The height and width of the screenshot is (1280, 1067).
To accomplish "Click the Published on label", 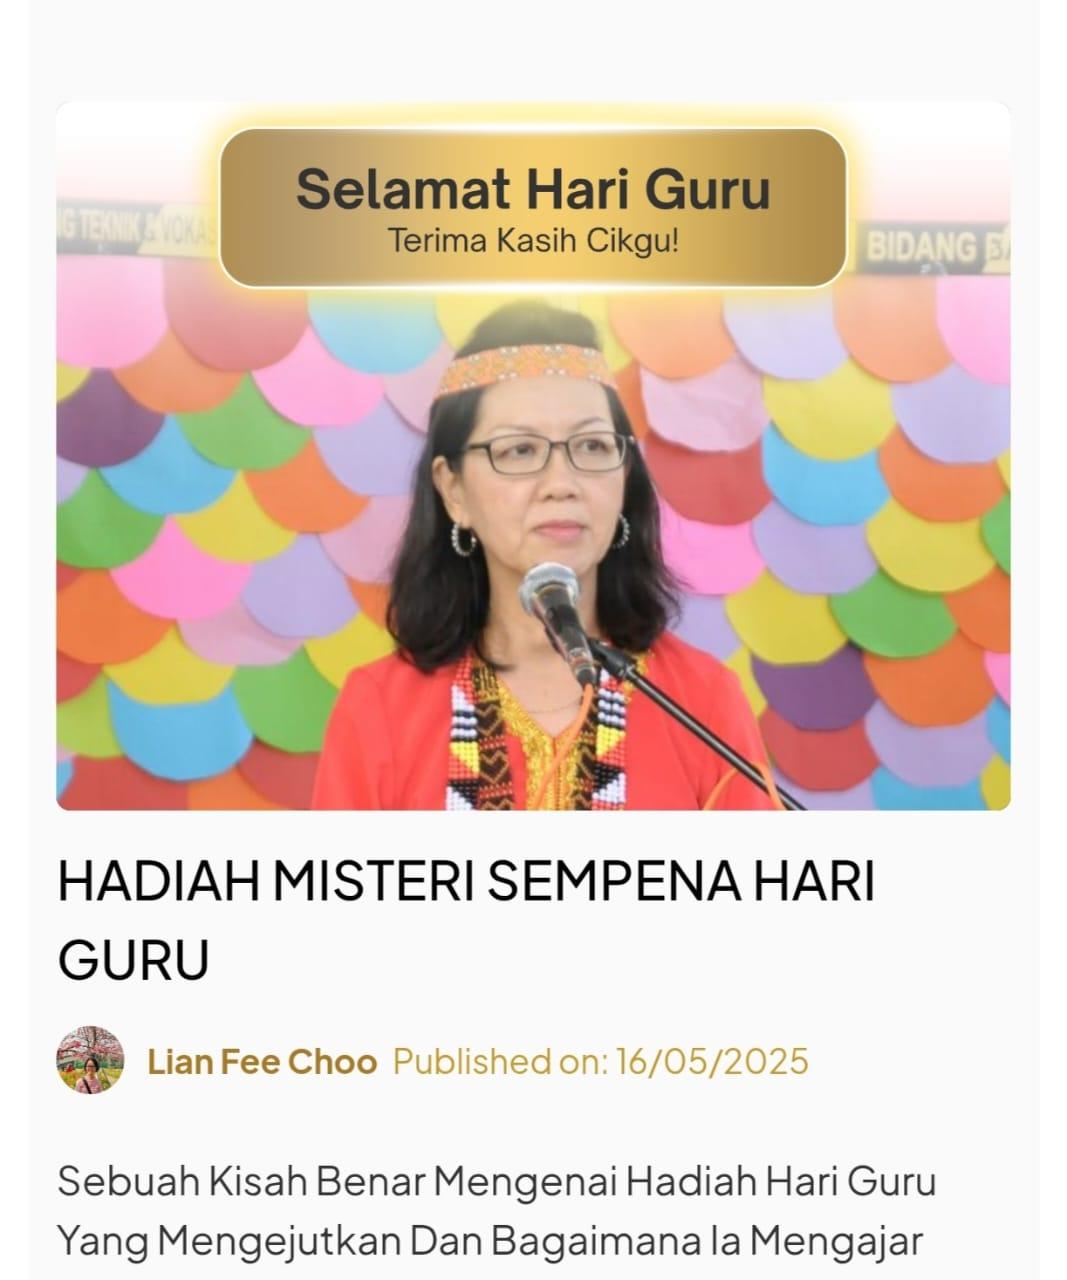I will click(499, 1061).
